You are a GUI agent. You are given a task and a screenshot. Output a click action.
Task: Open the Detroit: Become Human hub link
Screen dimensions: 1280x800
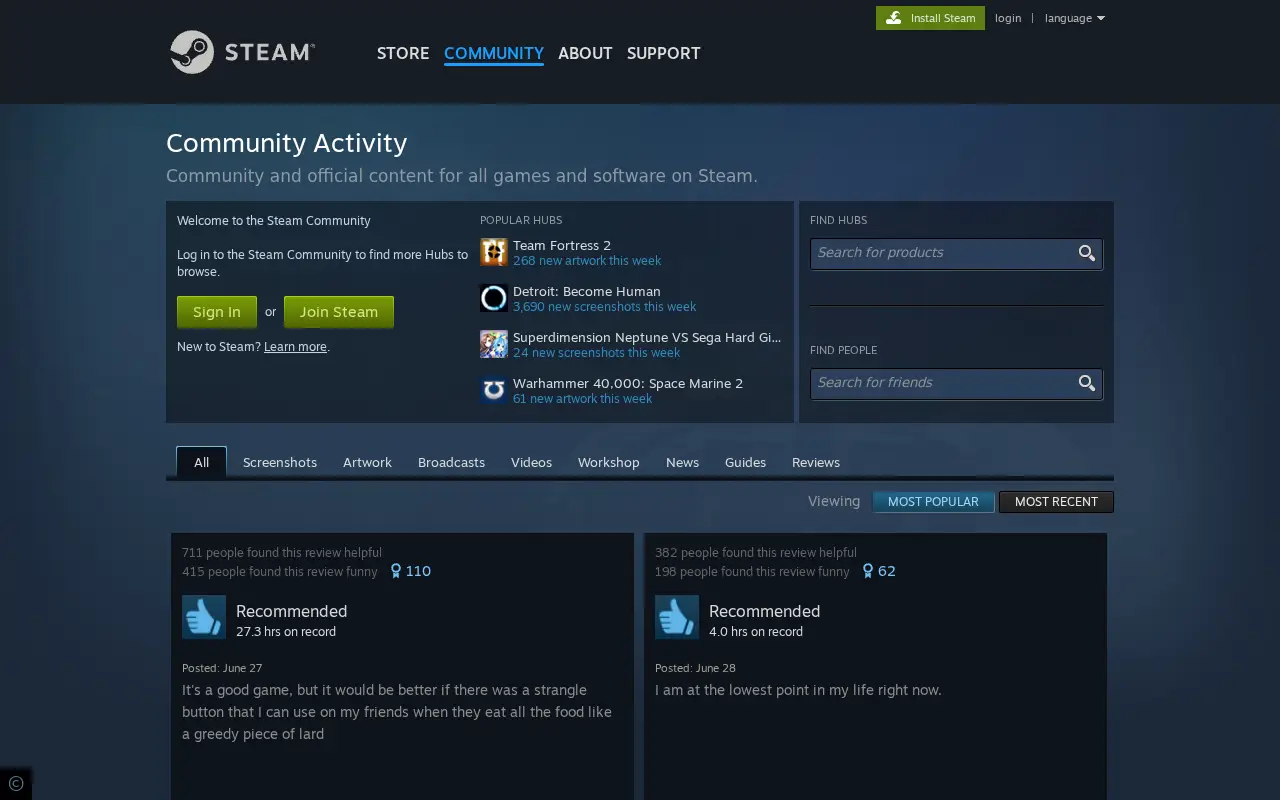tap(587, 291)
